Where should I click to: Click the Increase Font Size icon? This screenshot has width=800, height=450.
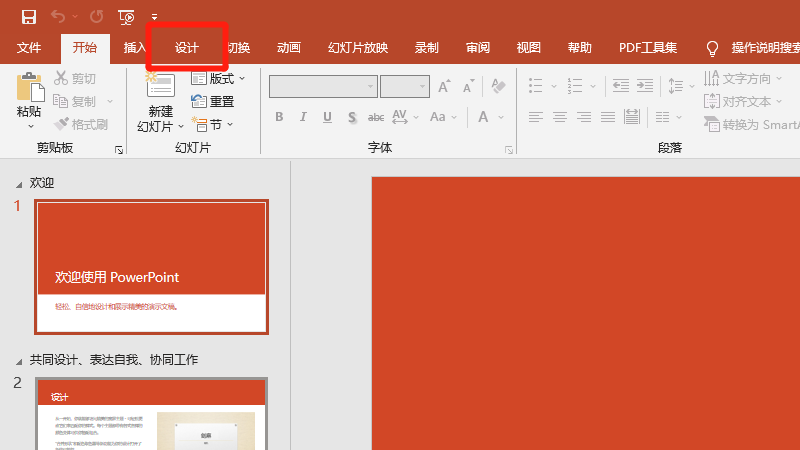444,87
